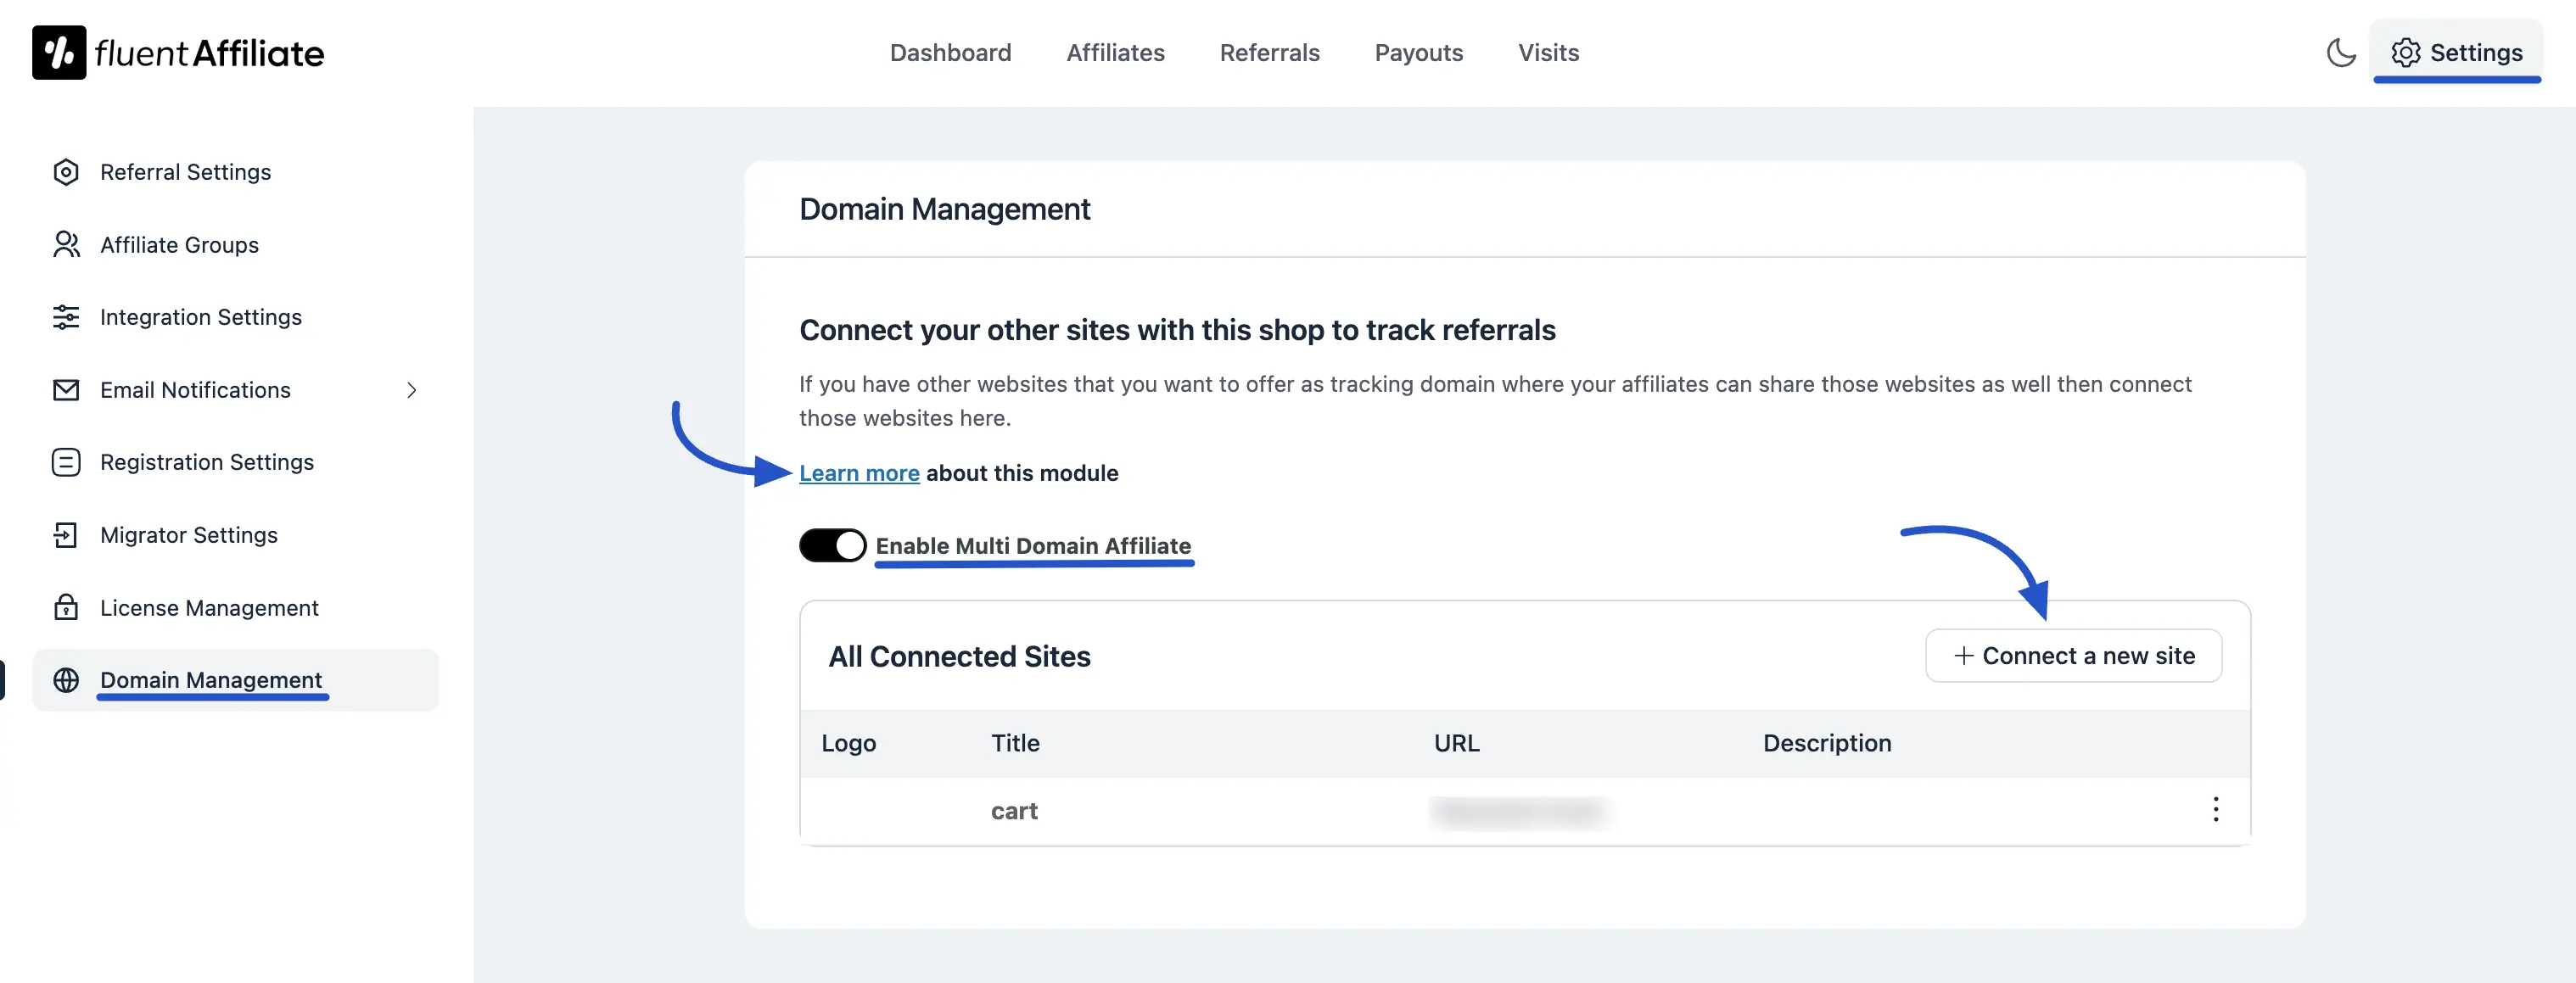Select the Affiliate Groups people icon
Viewport: 2576px width, 983px height.
point(66,244)
